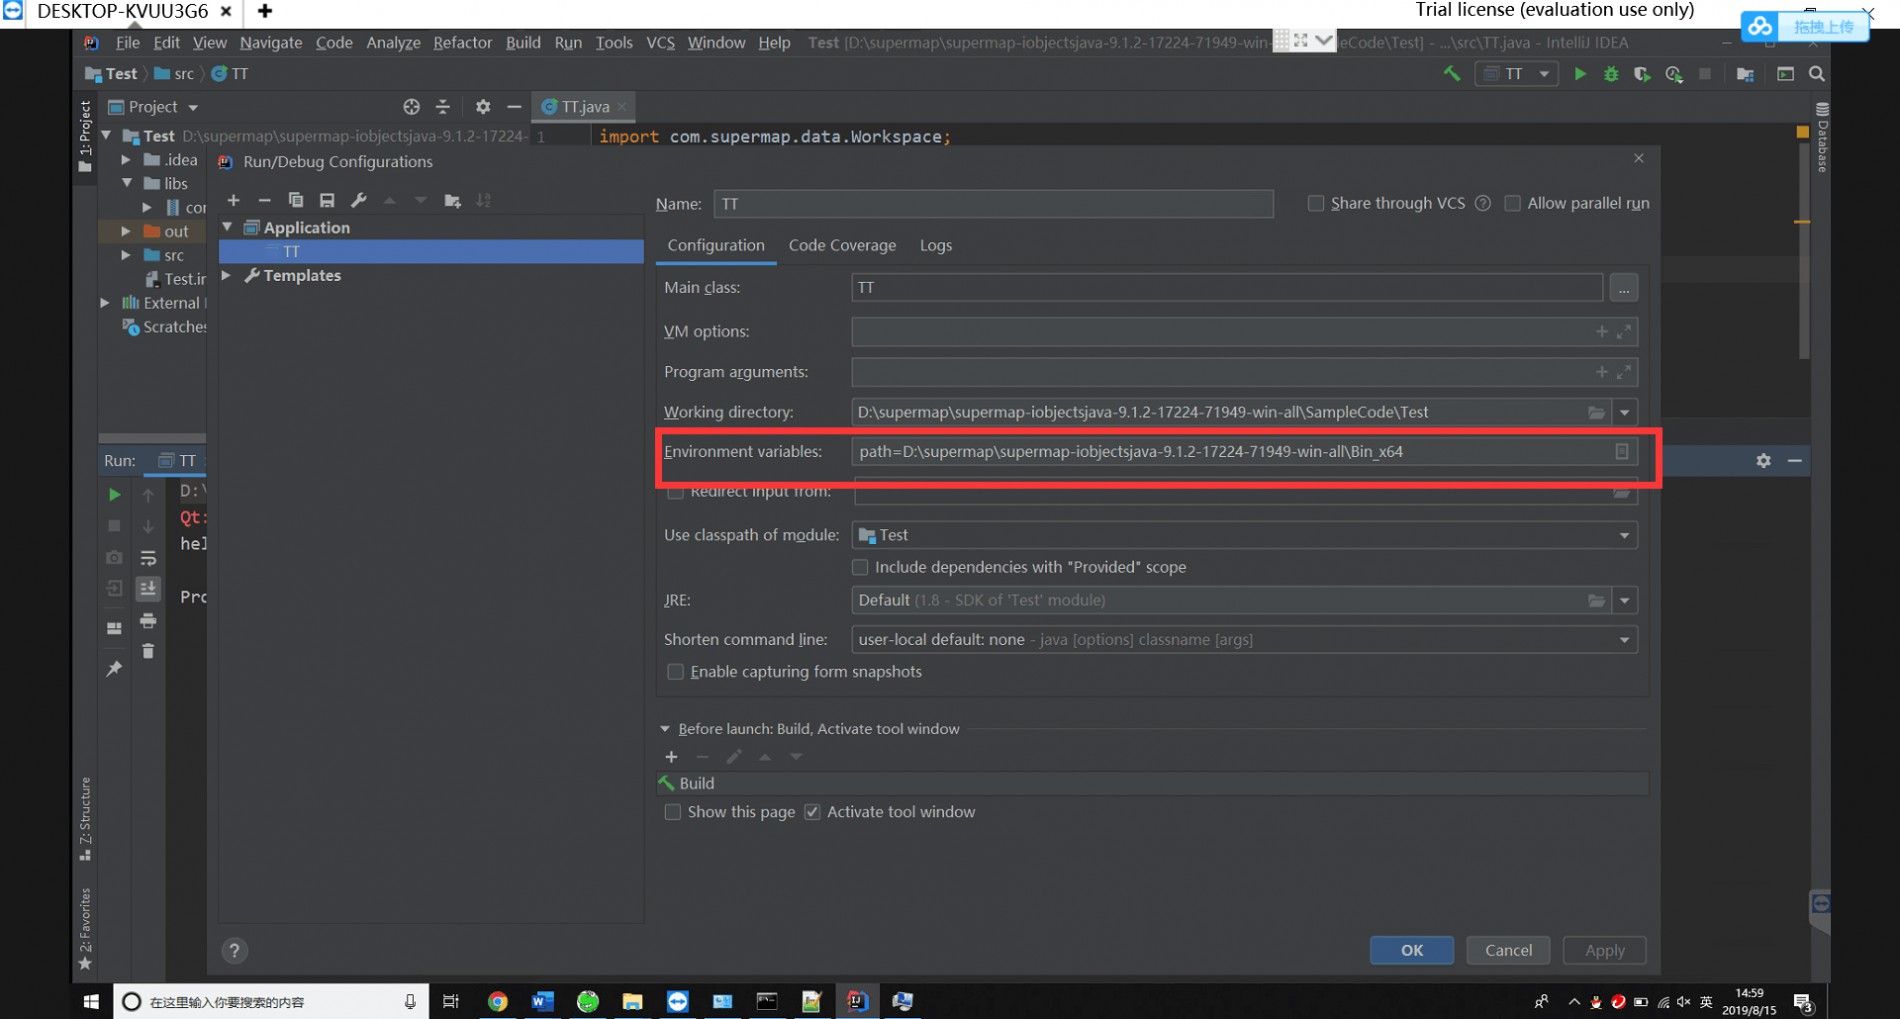Select TT configuration in the list
Image resolution: width=1900 pixels, height=1019 pixels.
[x=431, y=251]
